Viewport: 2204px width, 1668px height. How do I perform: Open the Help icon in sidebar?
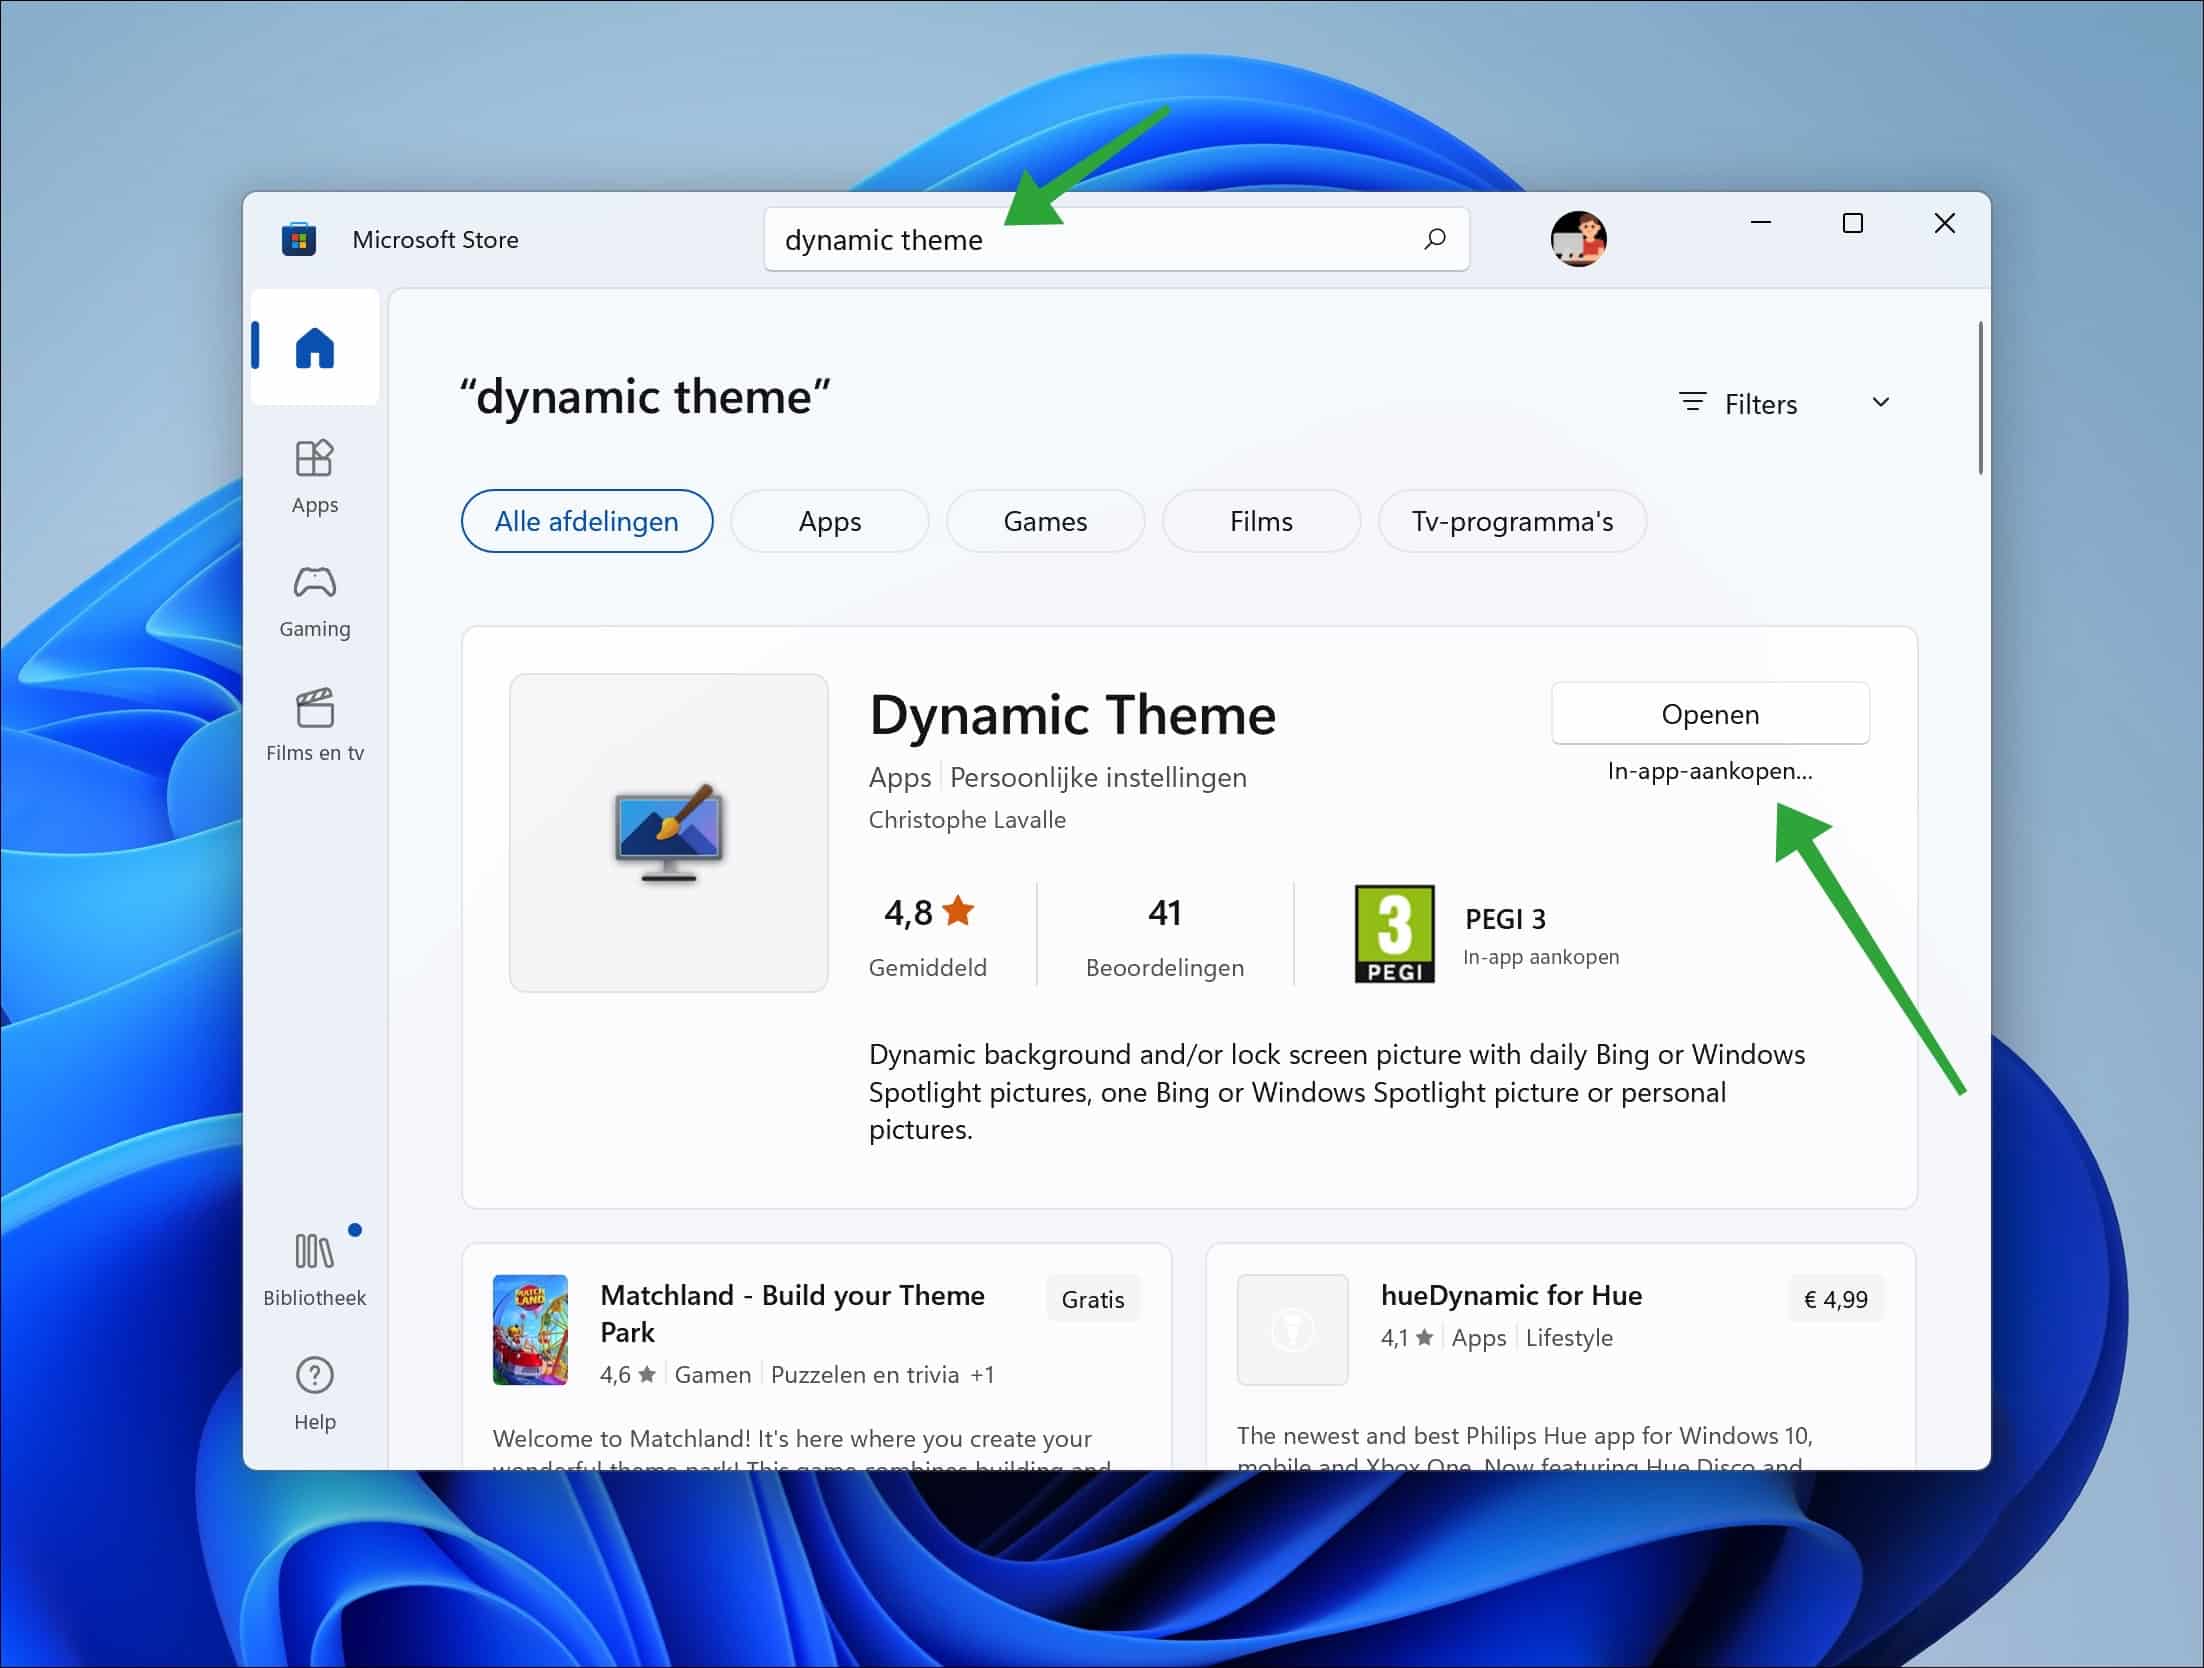[314, 1393]
